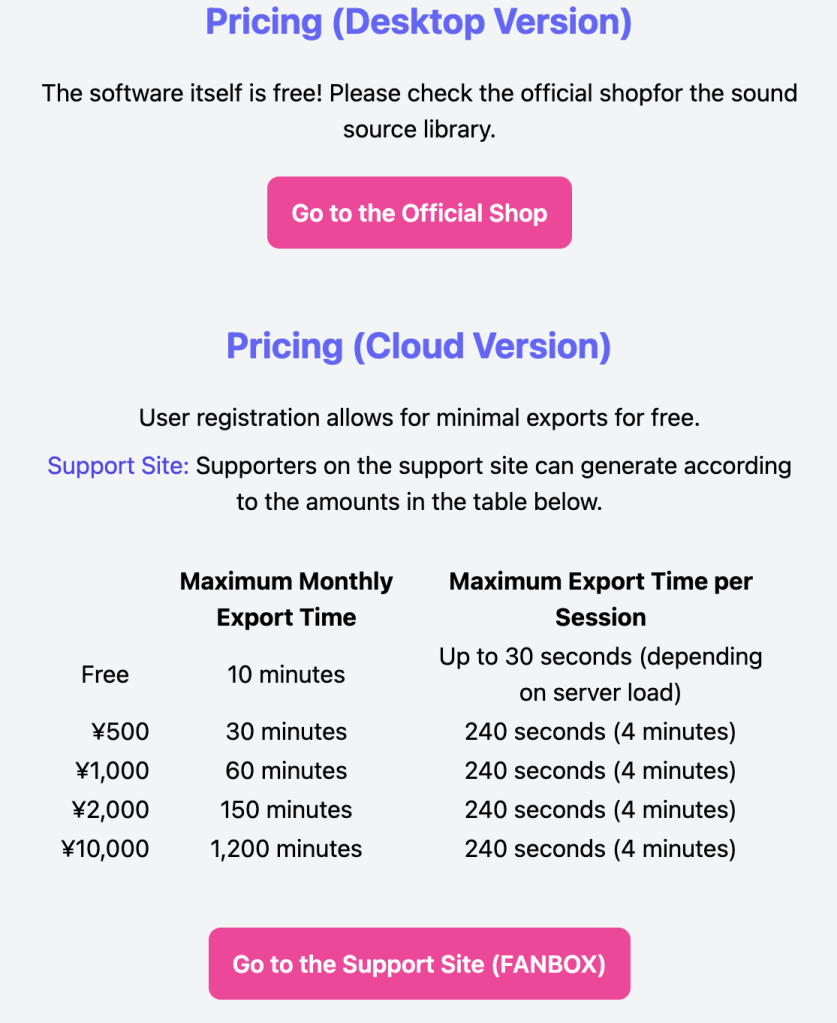This screenshot has width=837, height=1023.
Task: Open the Support Site (FANBOX) button
Action: pyautogui.click(x=419, y=964)
